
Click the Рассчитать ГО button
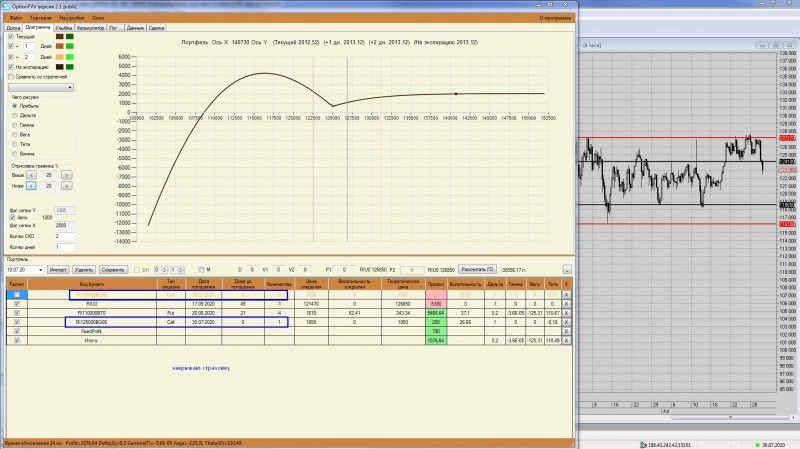pyautogui.click(x=477, y=269)
